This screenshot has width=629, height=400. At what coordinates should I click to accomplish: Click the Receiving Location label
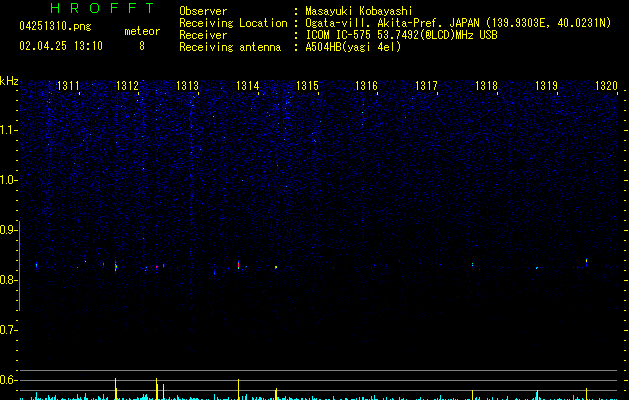(x=233, y=23)
